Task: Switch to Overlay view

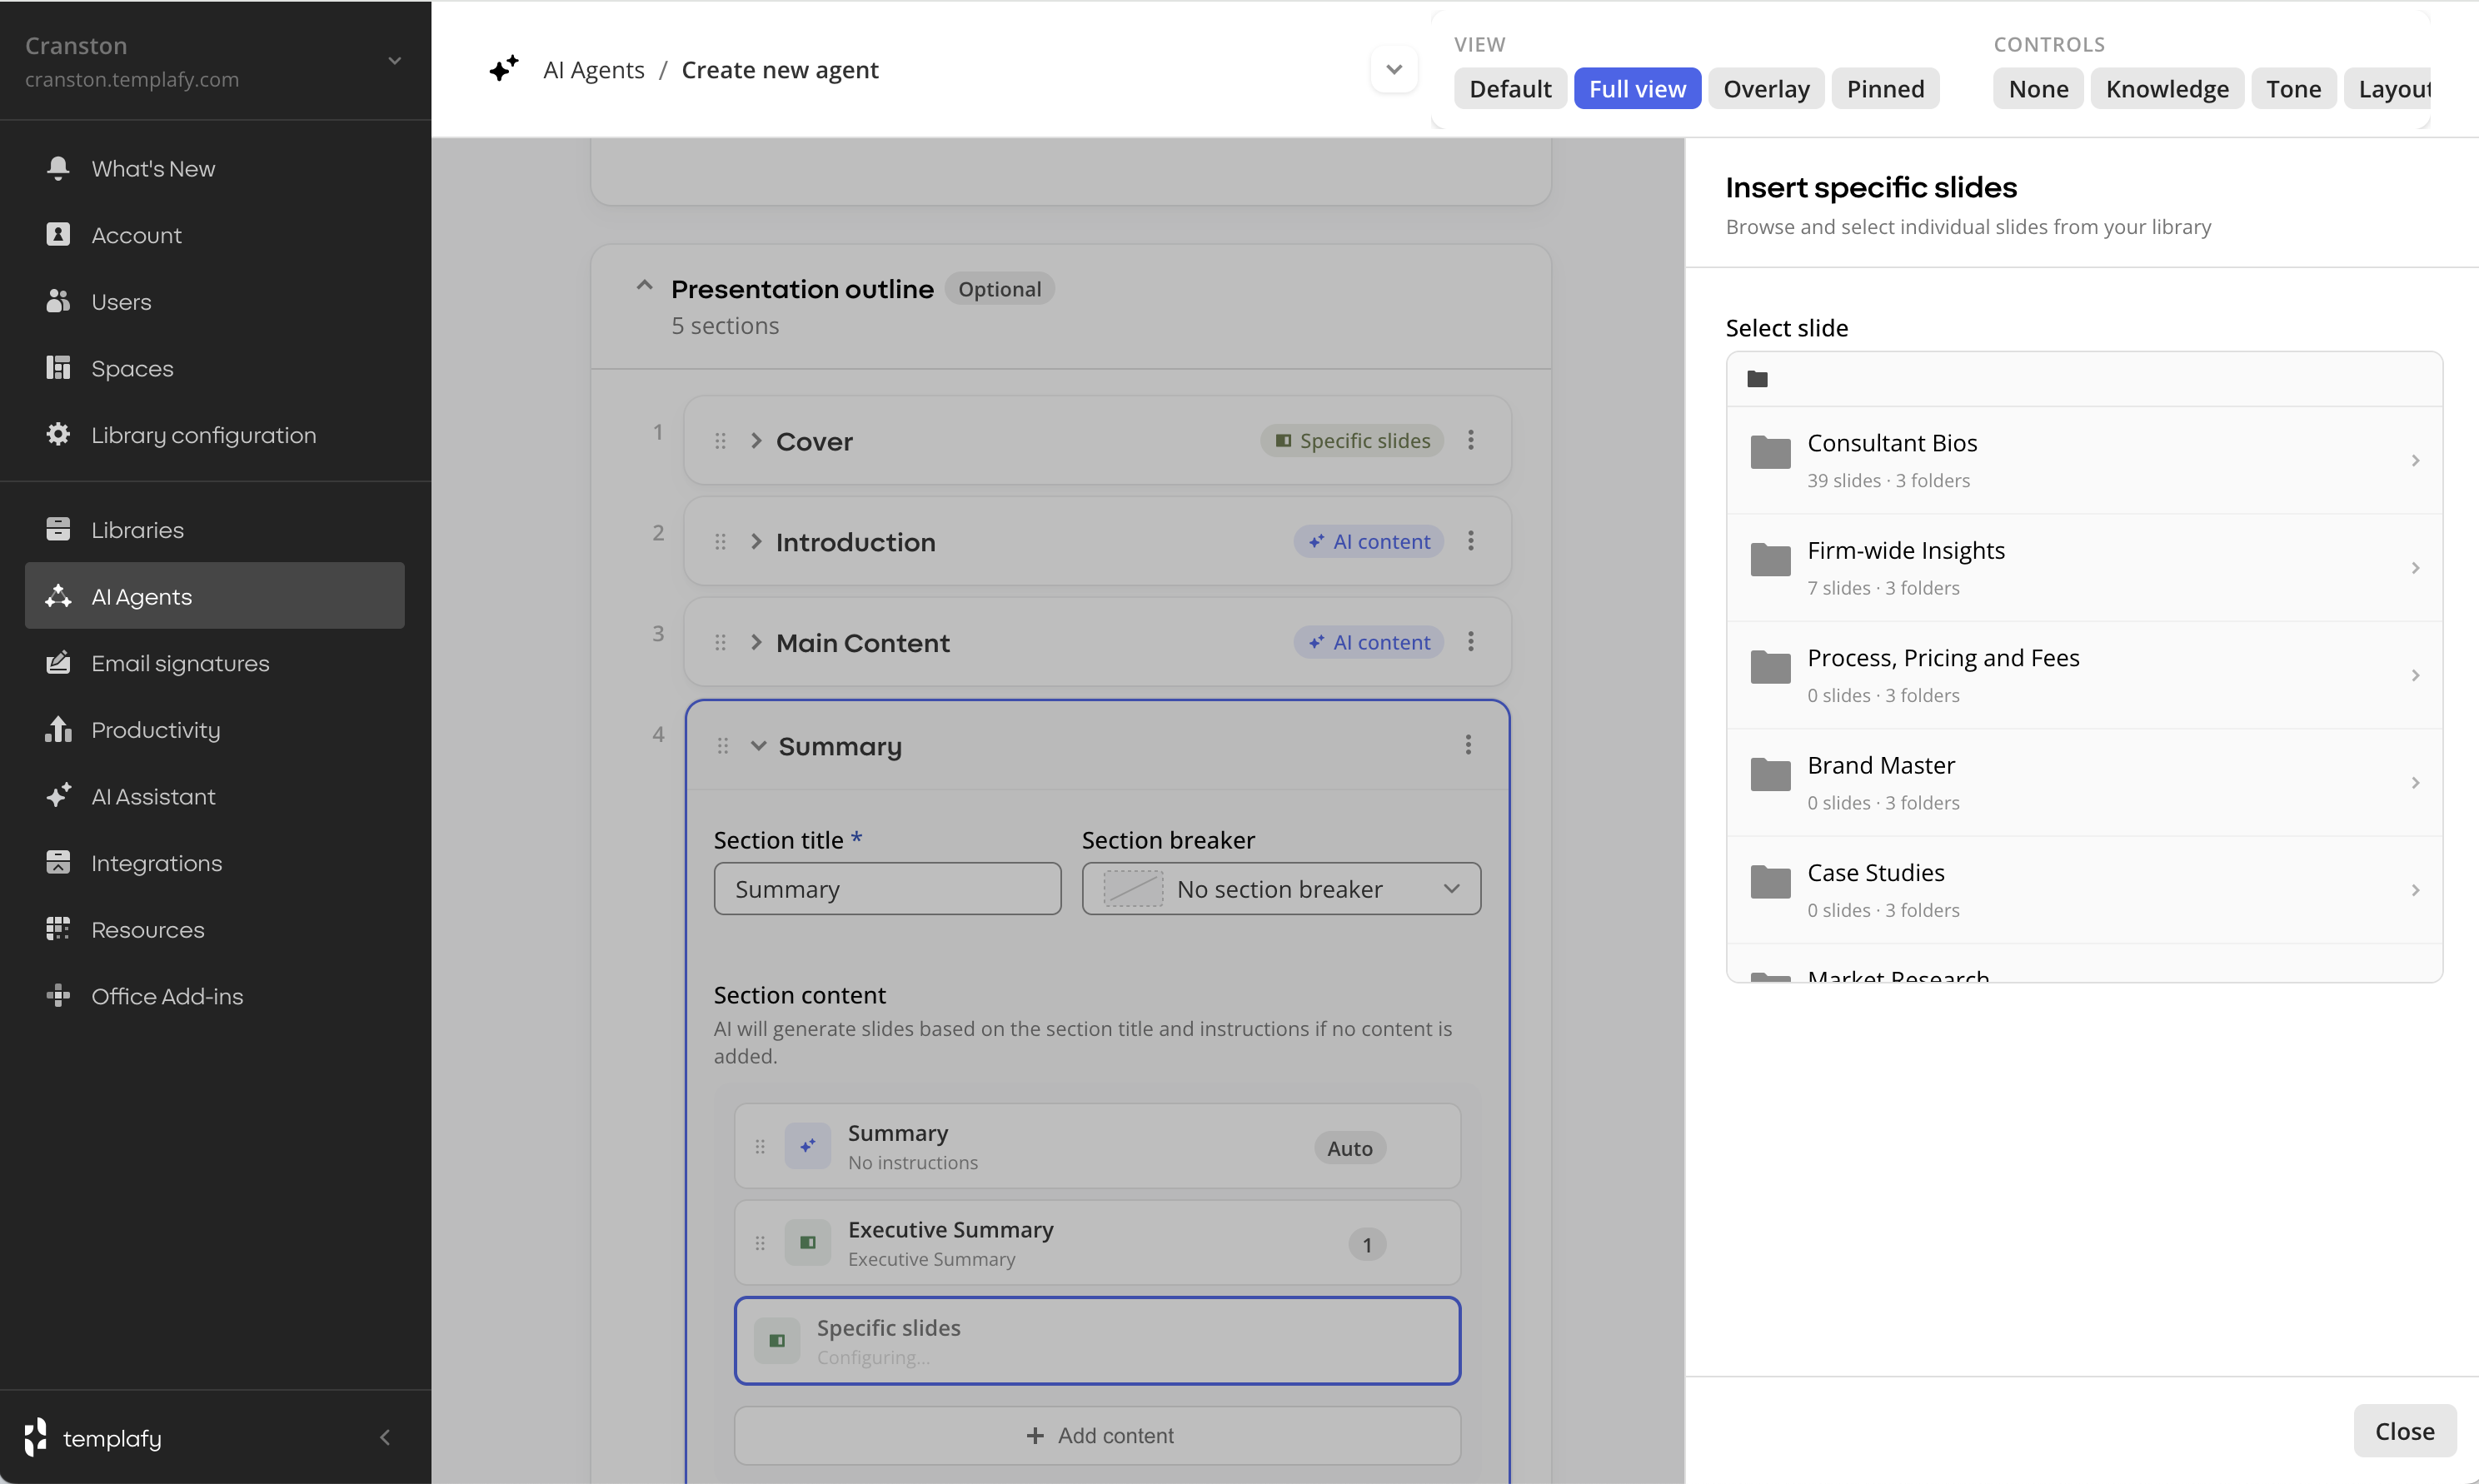Action: pyautogui.click(x=1766, y=89)
